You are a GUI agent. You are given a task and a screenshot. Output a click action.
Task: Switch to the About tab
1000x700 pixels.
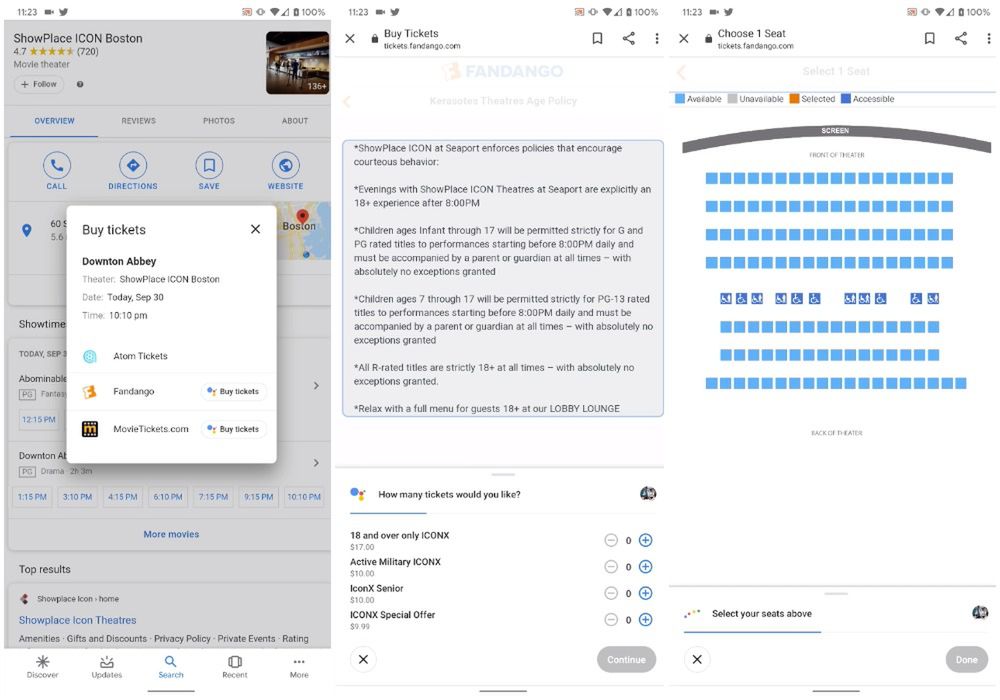[295, 120]
